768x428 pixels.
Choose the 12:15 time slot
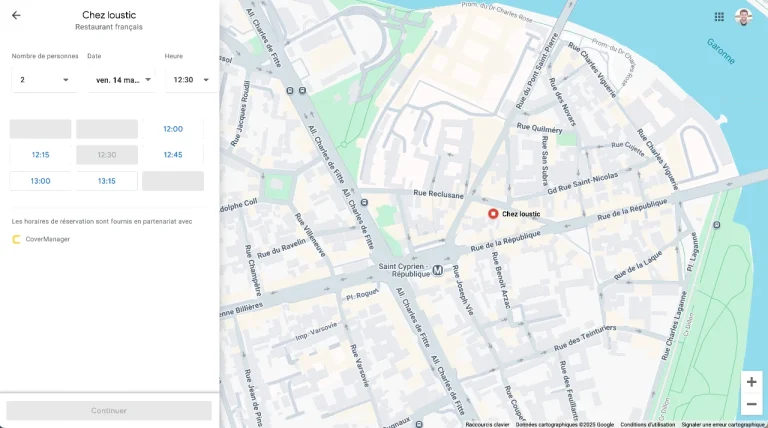40,155
